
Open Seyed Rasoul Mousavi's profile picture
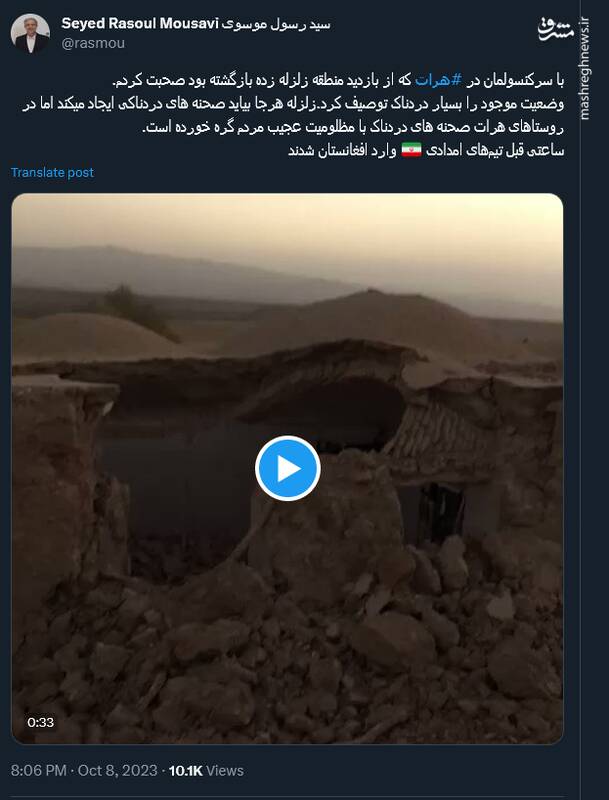(x=30, y=34)
